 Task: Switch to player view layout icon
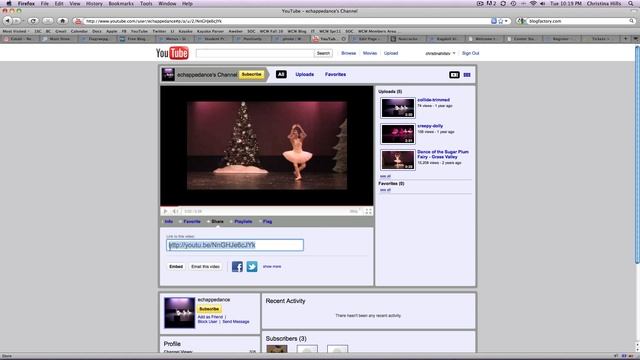454,75
